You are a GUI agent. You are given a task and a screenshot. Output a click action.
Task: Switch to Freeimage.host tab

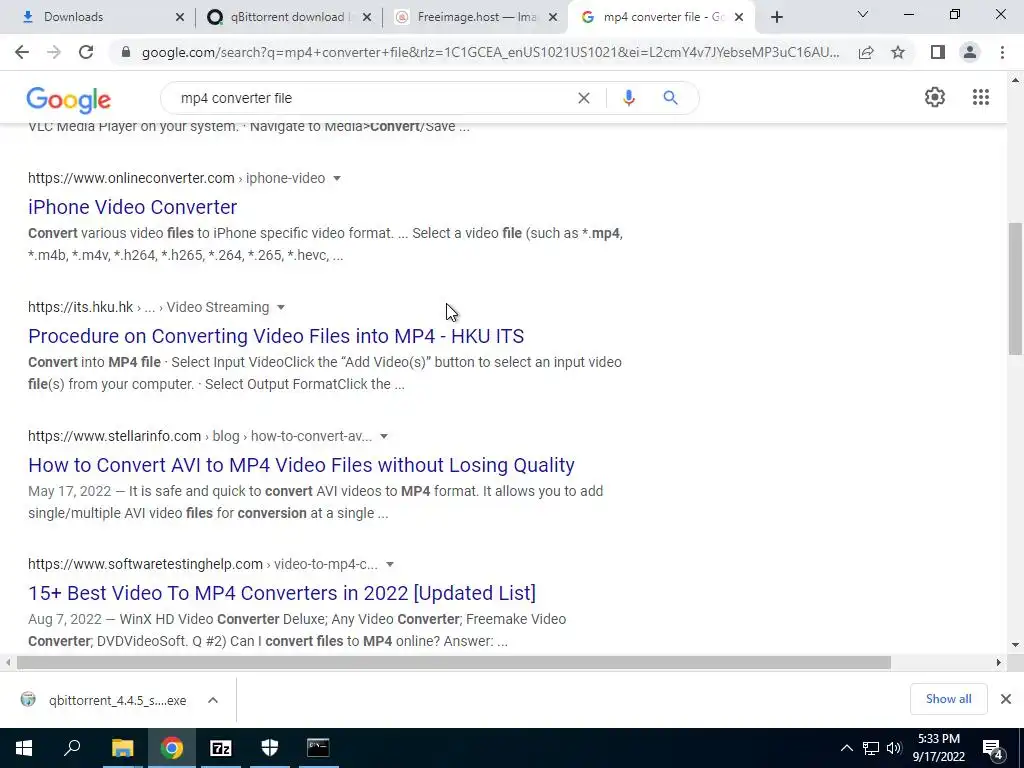tap(475, 17)
